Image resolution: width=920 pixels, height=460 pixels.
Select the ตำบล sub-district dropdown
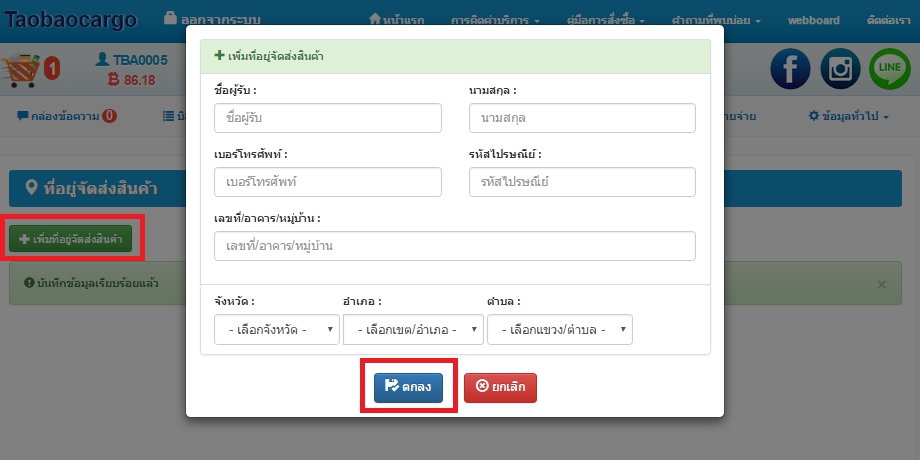click(559, 329)
